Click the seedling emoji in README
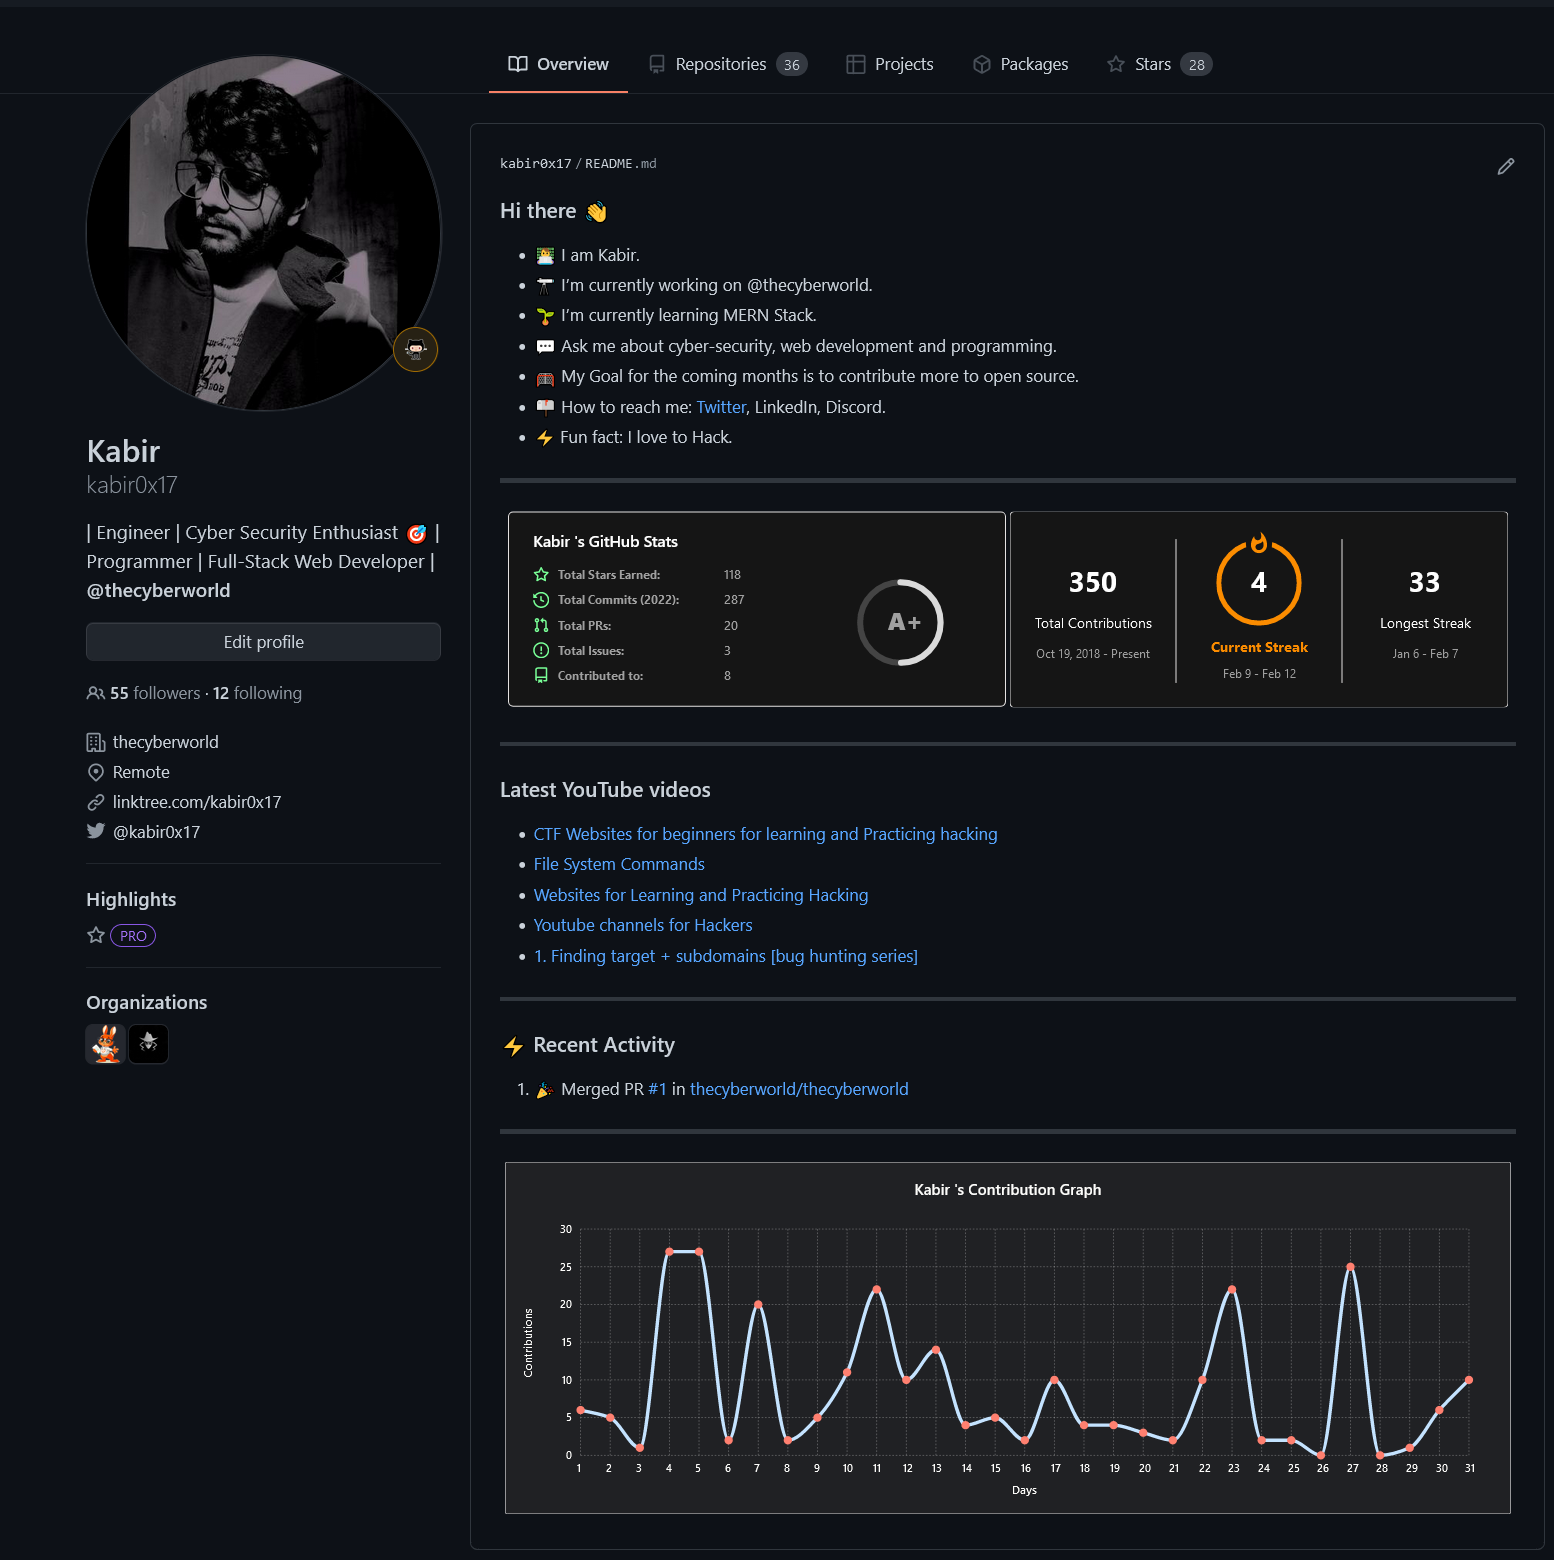Image resolution: width=1554 pixels, height=1560 pixels. [x=545, y=316]
